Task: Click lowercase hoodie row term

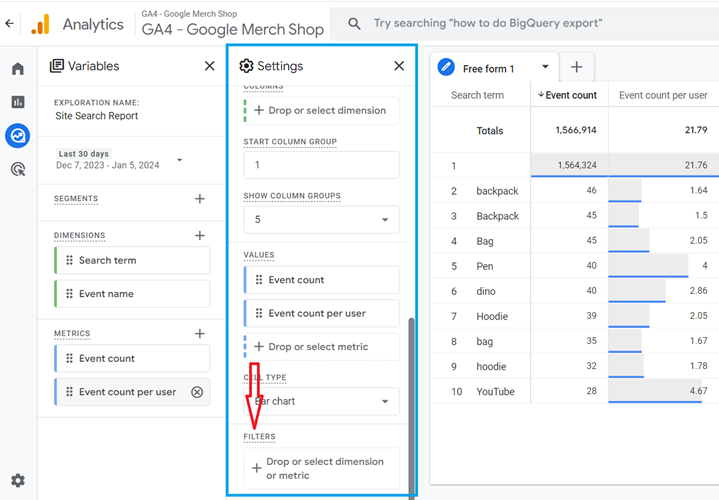Action: click(491, 367)
